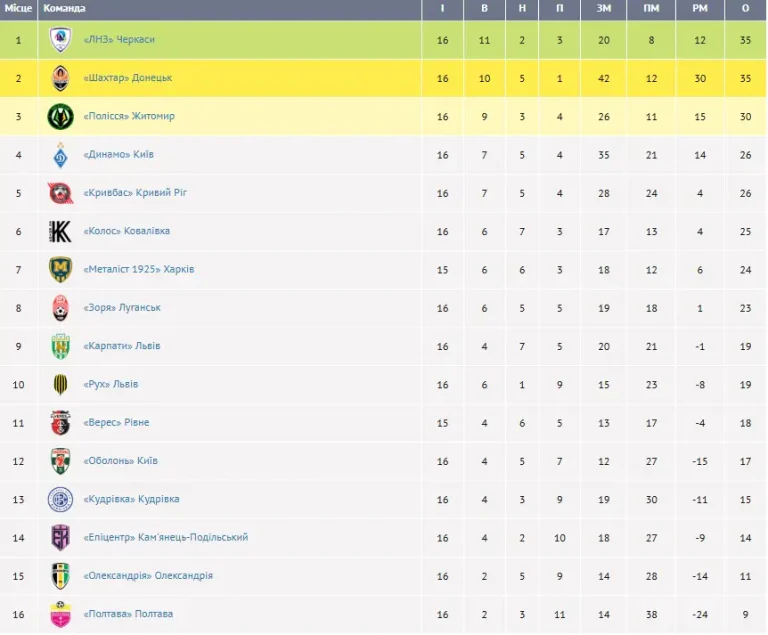Click the «Місце» column header

coord(18,8)
